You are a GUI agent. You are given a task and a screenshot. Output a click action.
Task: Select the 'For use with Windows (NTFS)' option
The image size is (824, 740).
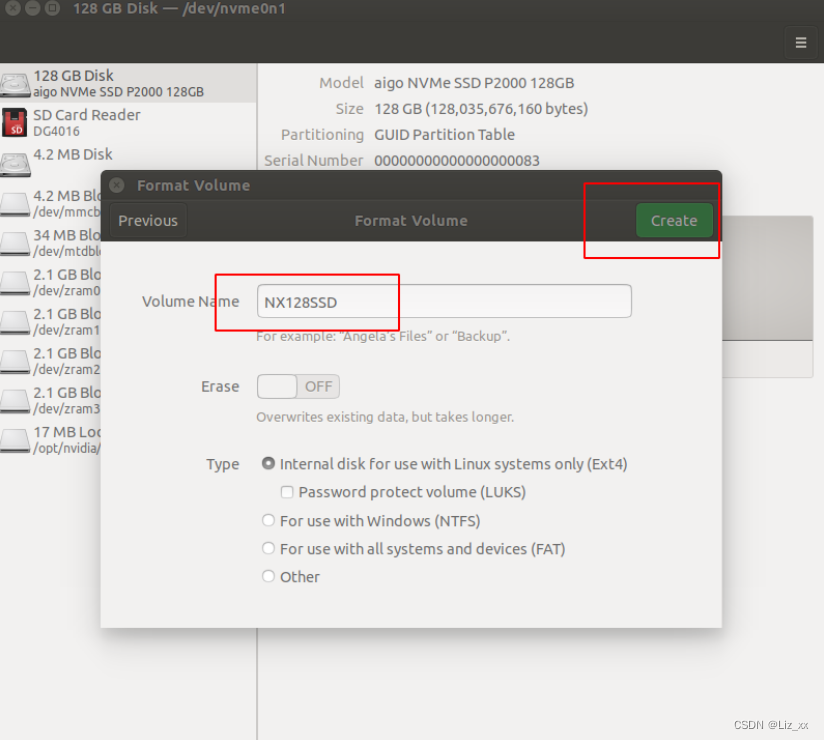268,520
